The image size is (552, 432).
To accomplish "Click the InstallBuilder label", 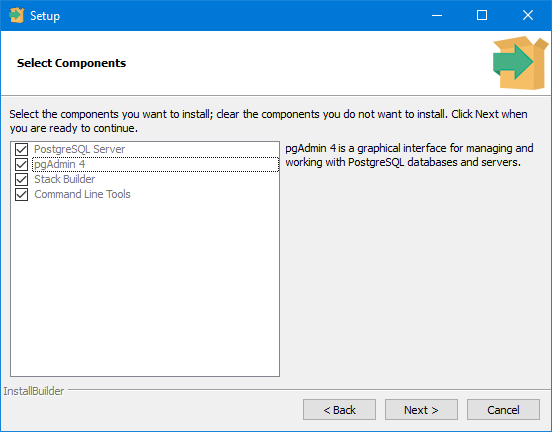I will point(34,391).
